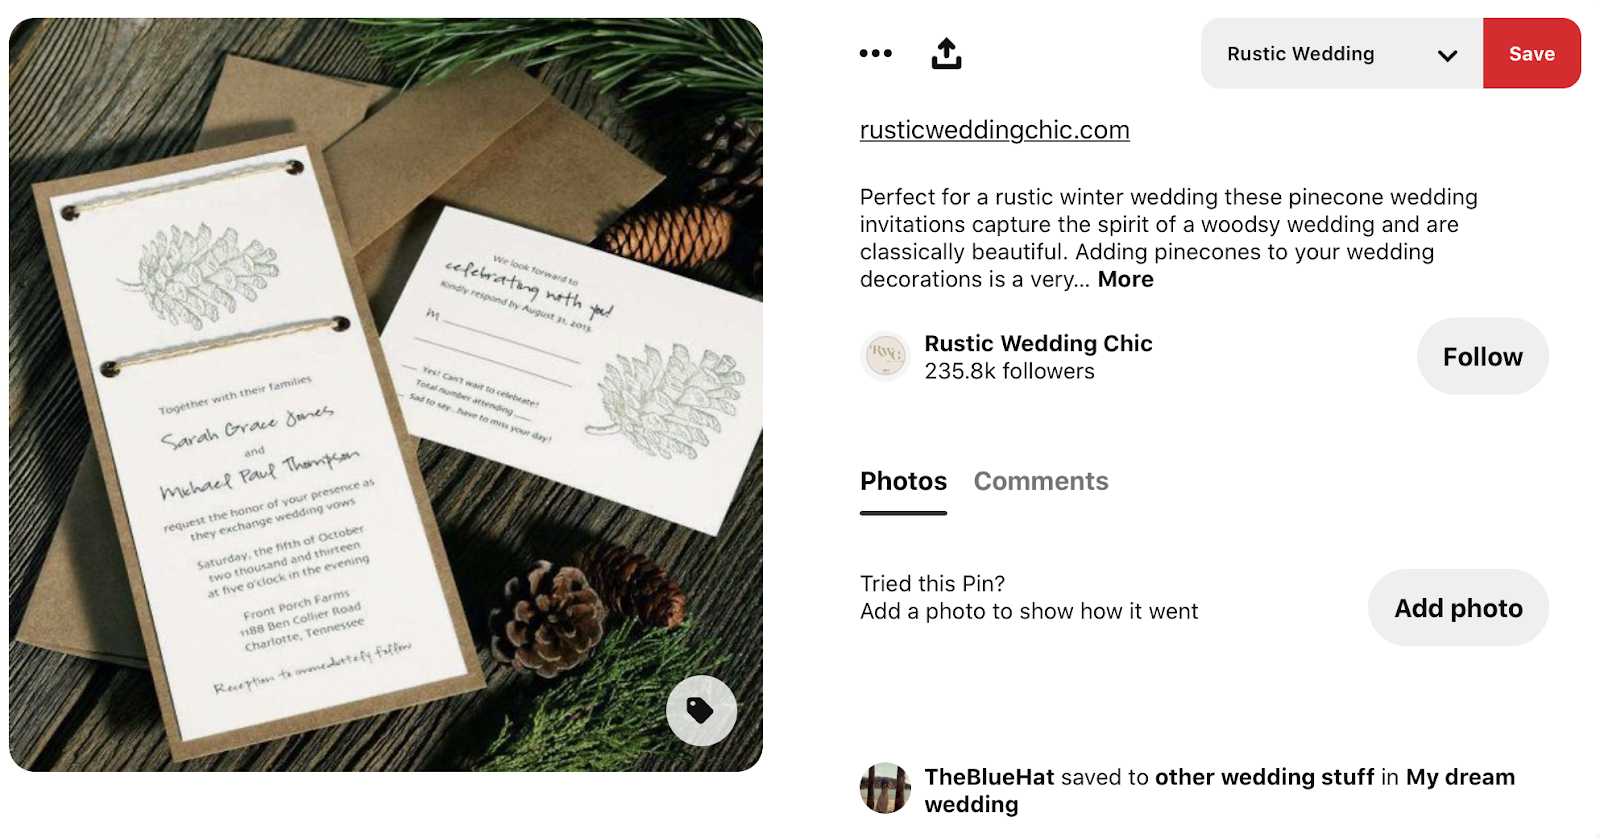Click the shopping tag icon on image
1600x838 pixels.
[701, 710]
